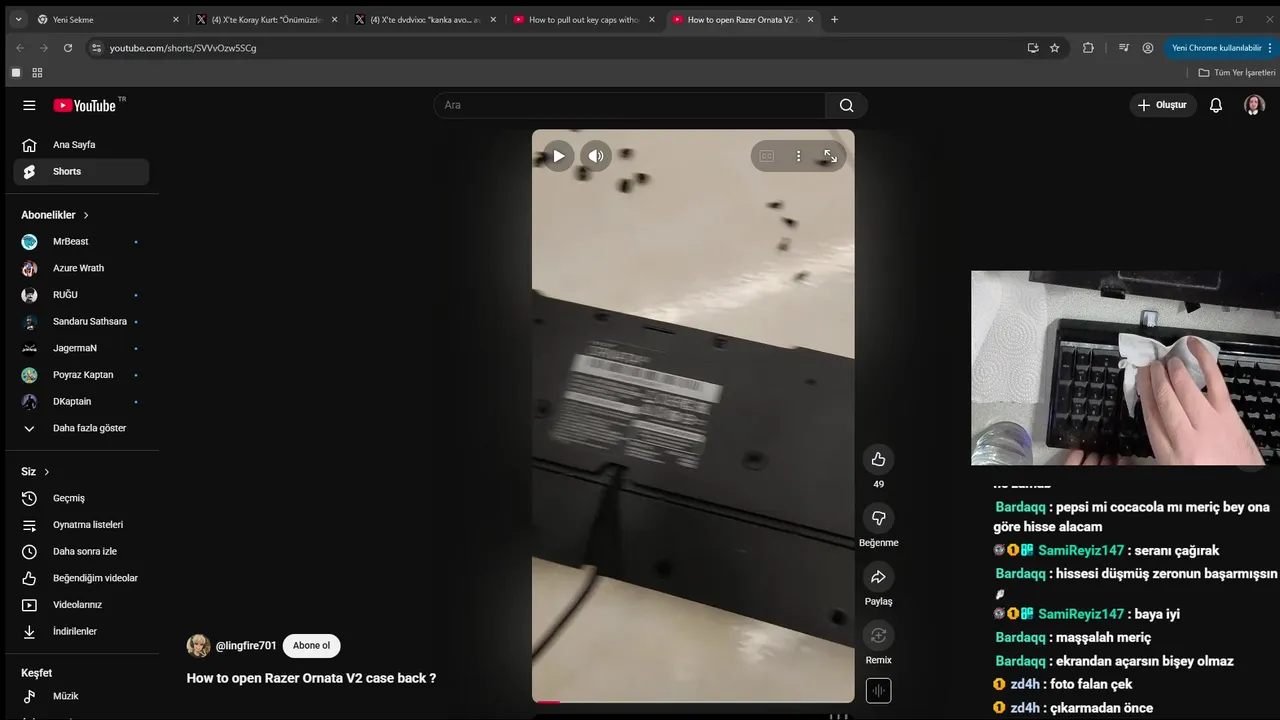Switch to How to pull out key caps tab
1280x720 pixels.
pyautogui.click(x=584, y=19)
